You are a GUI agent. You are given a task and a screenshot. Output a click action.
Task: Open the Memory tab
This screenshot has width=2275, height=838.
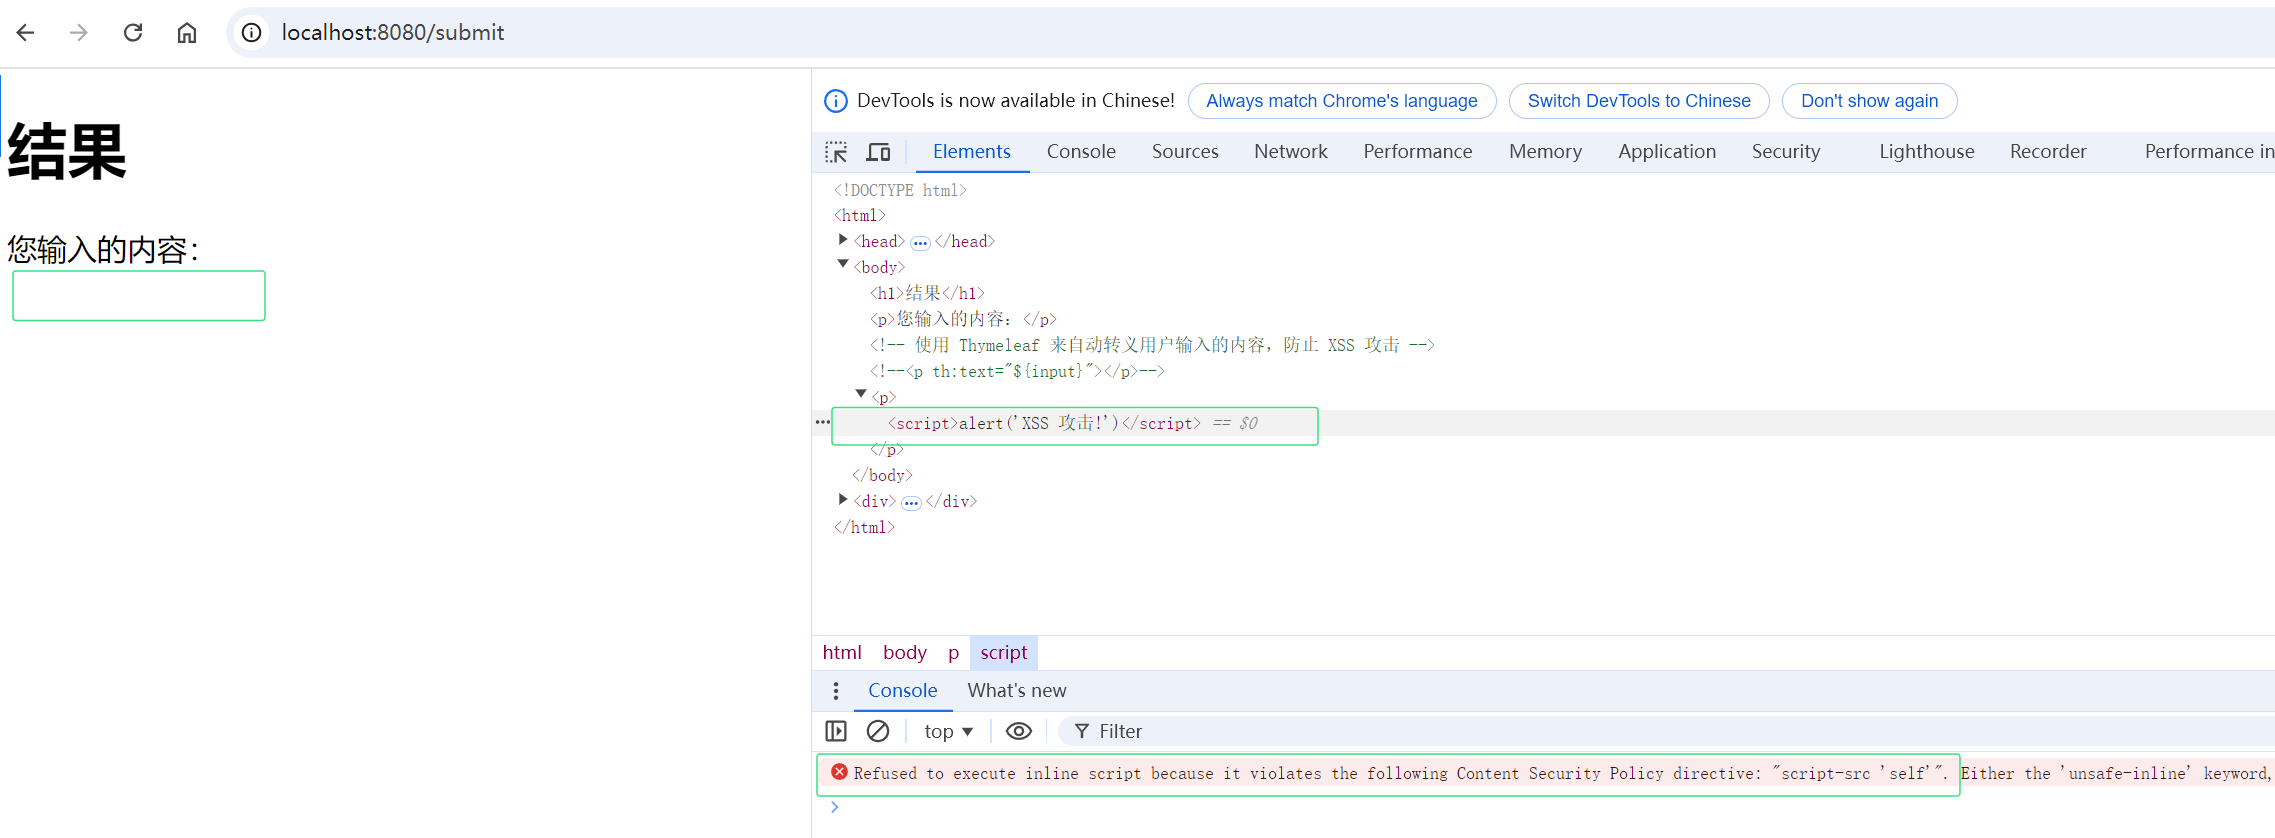(1545, 152)
